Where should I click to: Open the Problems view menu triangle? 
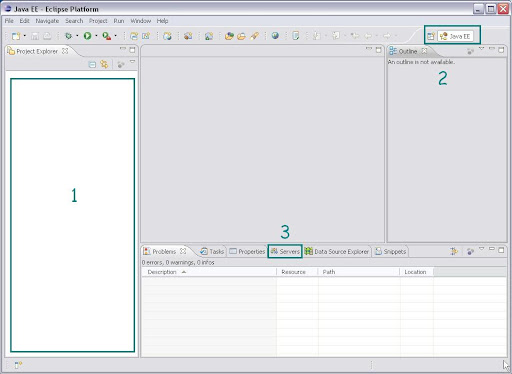[x=481, y=249]
